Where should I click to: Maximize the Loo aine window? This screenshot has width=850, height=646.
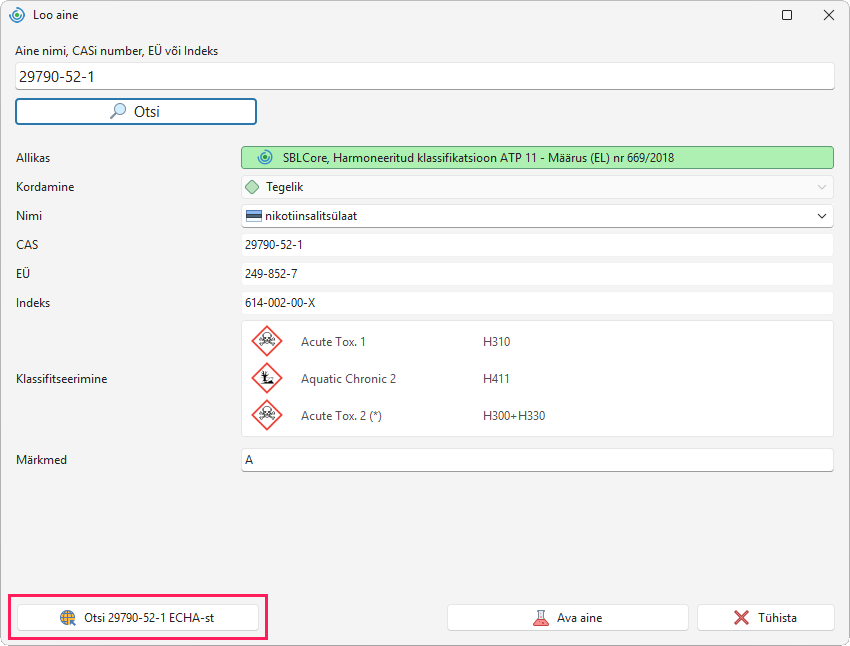point(787,15)
